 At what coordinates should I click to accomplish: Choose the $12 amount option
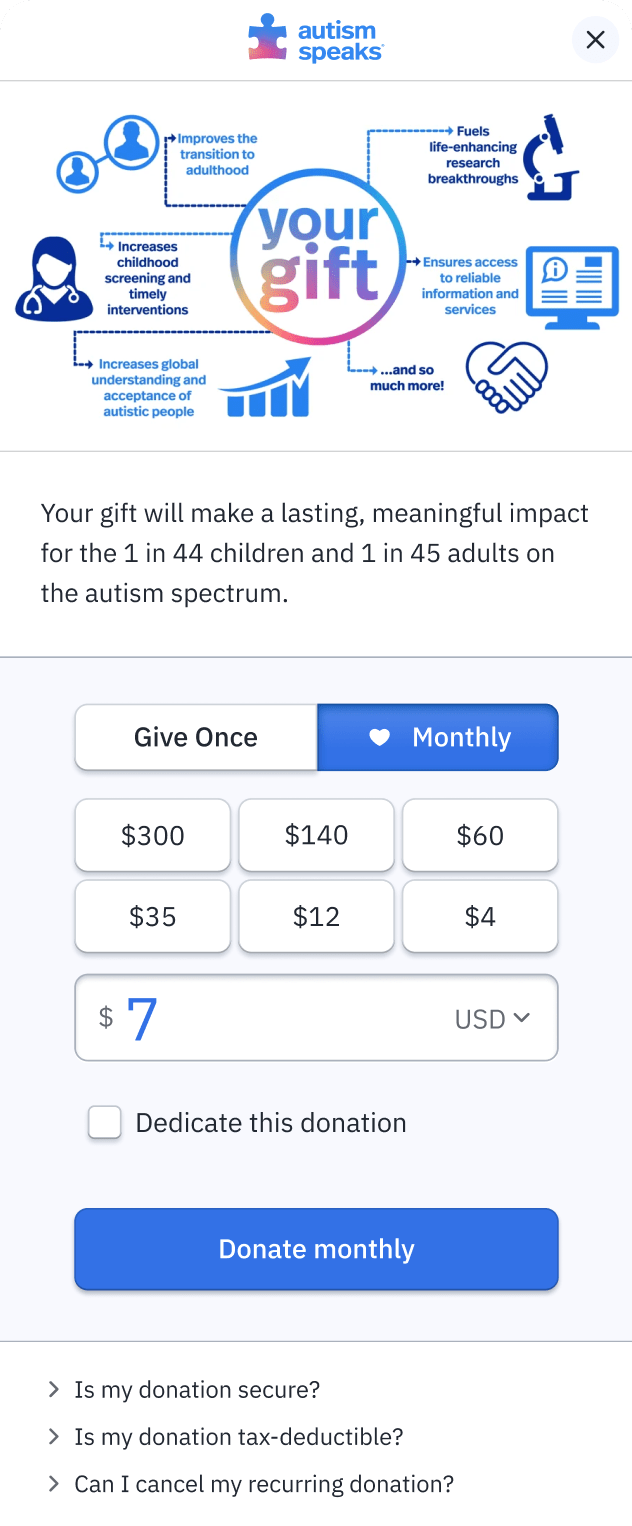(x=316, y=917)
